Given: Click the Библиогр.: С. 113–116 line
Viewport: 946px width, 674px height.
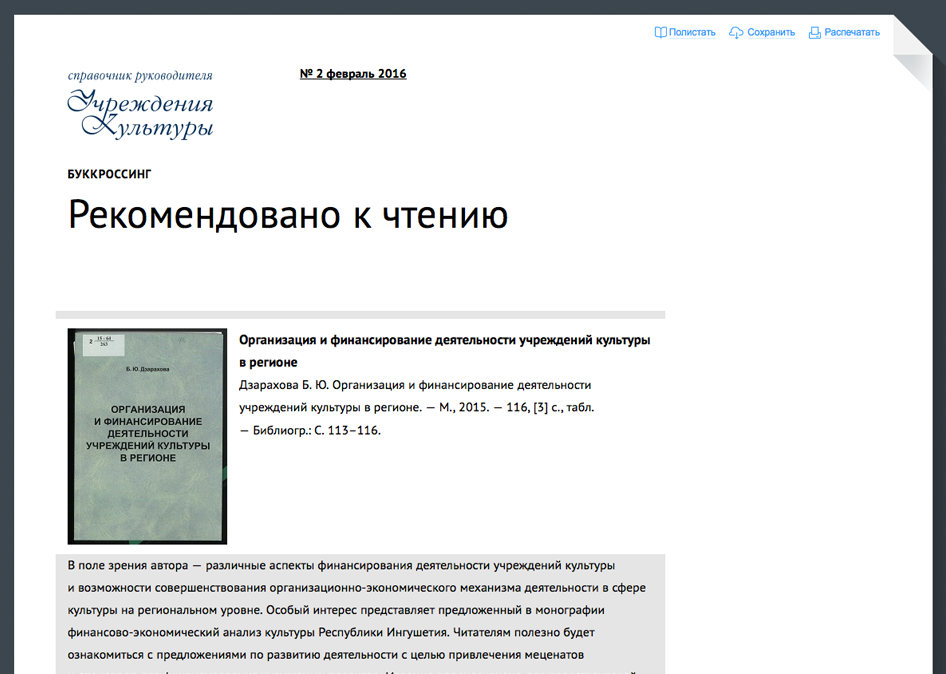Looking at the screenshot, I should click(313, 431).
